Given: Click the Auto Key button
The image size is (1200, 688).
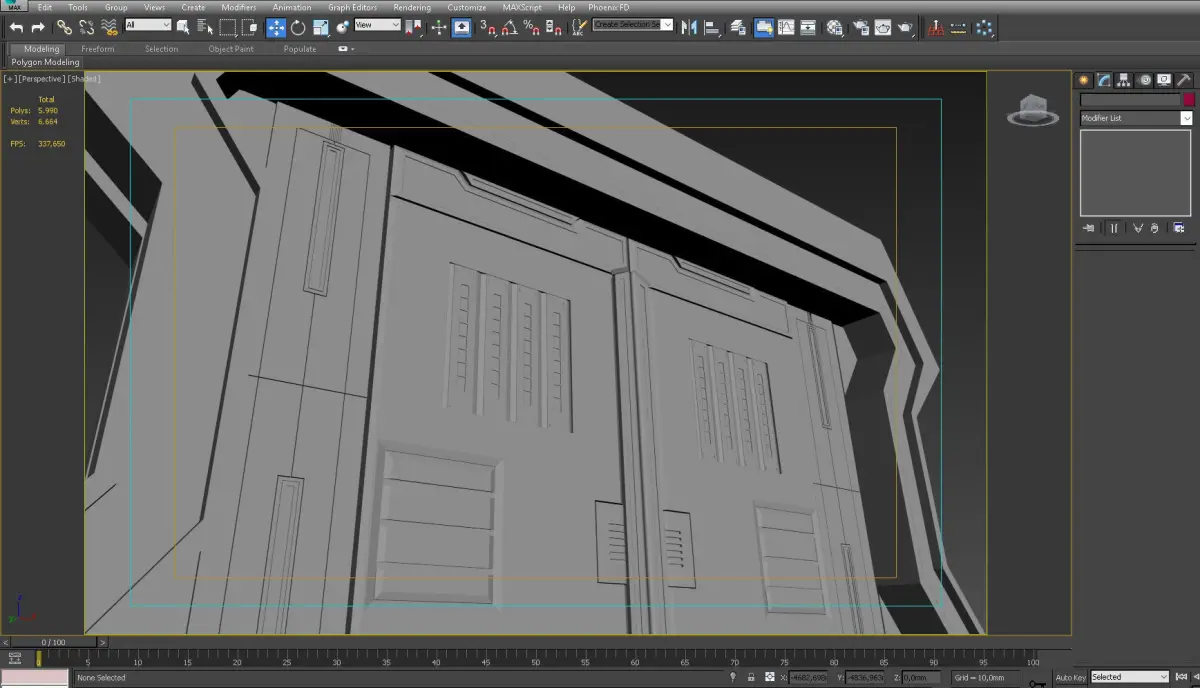Looking at the screenshot, I should coord(1070,677).
